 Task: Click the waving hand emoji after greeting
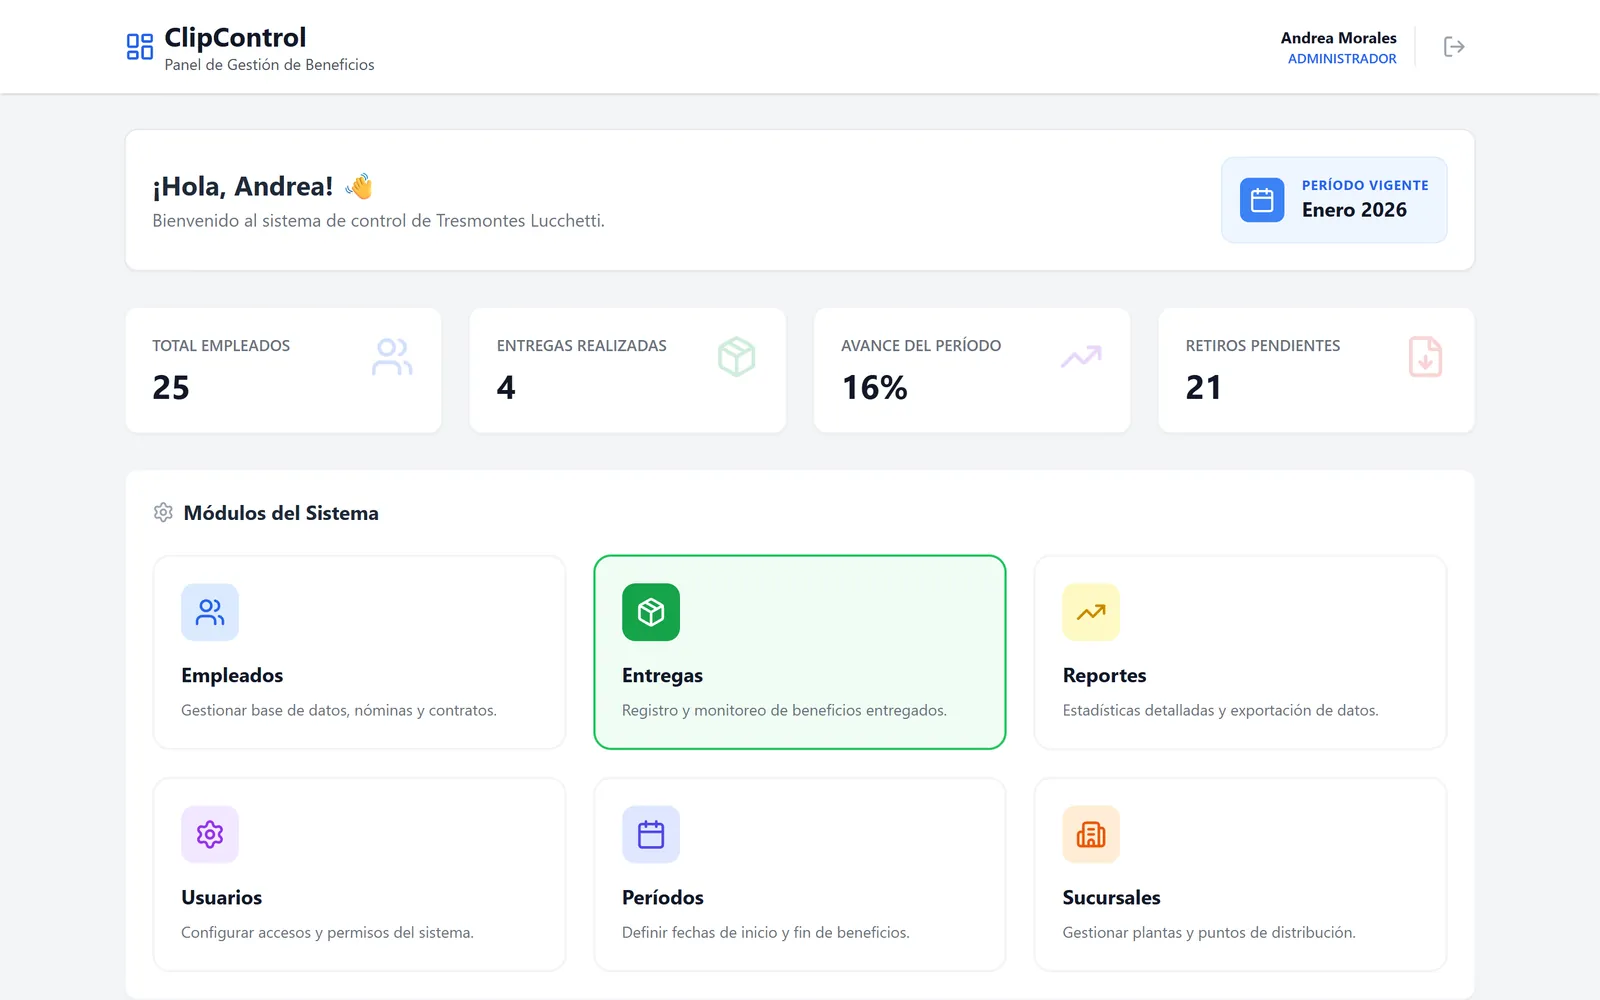[x=359, y=186]
